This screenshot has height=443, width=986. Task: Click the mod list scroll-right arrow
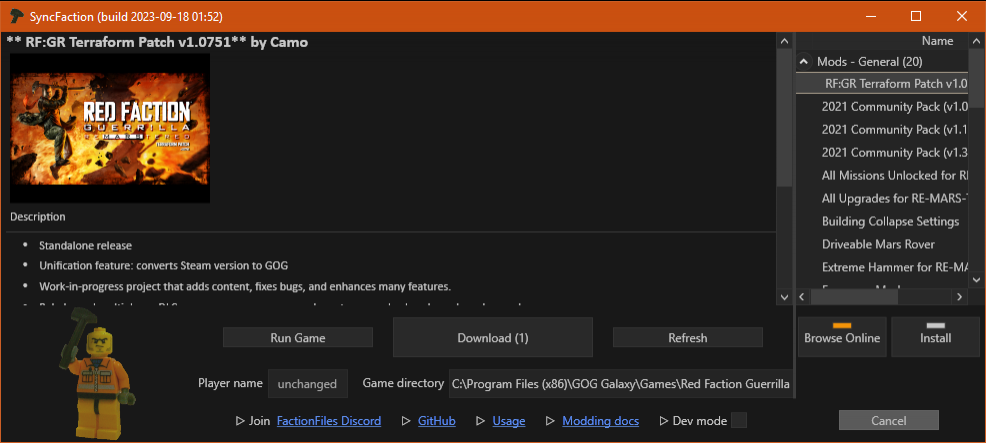click(x=958, y=297)
